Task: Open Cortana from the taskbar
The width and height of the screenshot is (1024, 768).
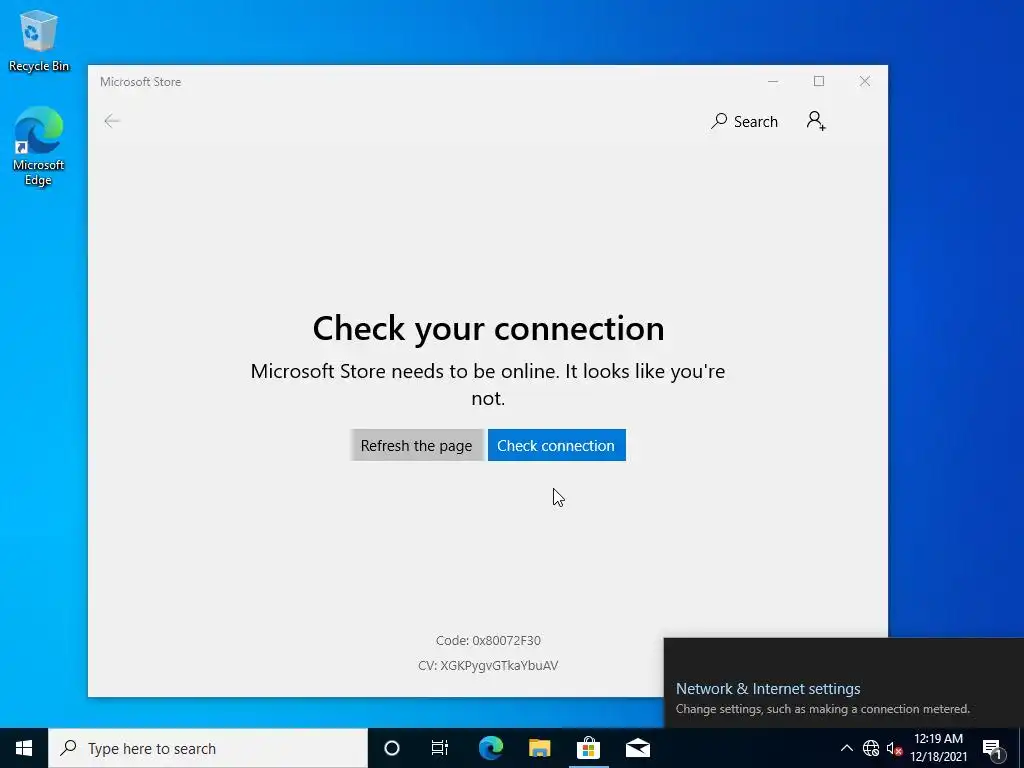Action: pos(391,748)
